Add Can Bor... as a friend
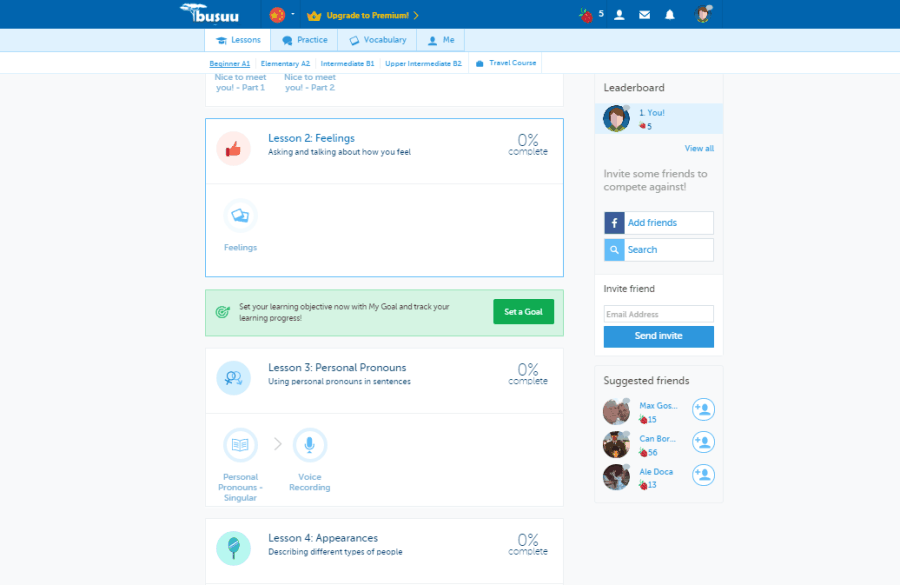The image size is (900, 585). tap(703, 443)
